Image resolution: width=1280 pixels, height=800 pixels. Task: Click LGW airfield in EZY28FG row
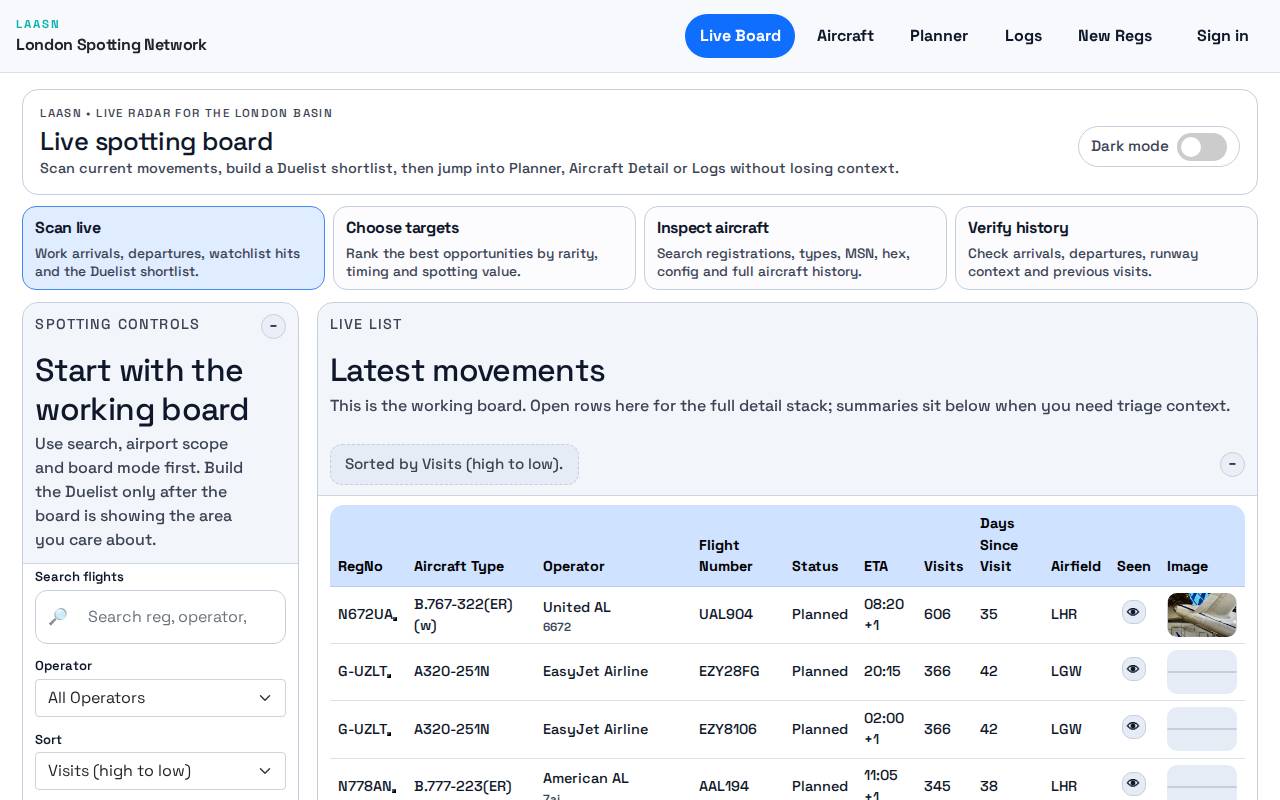pyautogui.click(x=1066, y=672)
